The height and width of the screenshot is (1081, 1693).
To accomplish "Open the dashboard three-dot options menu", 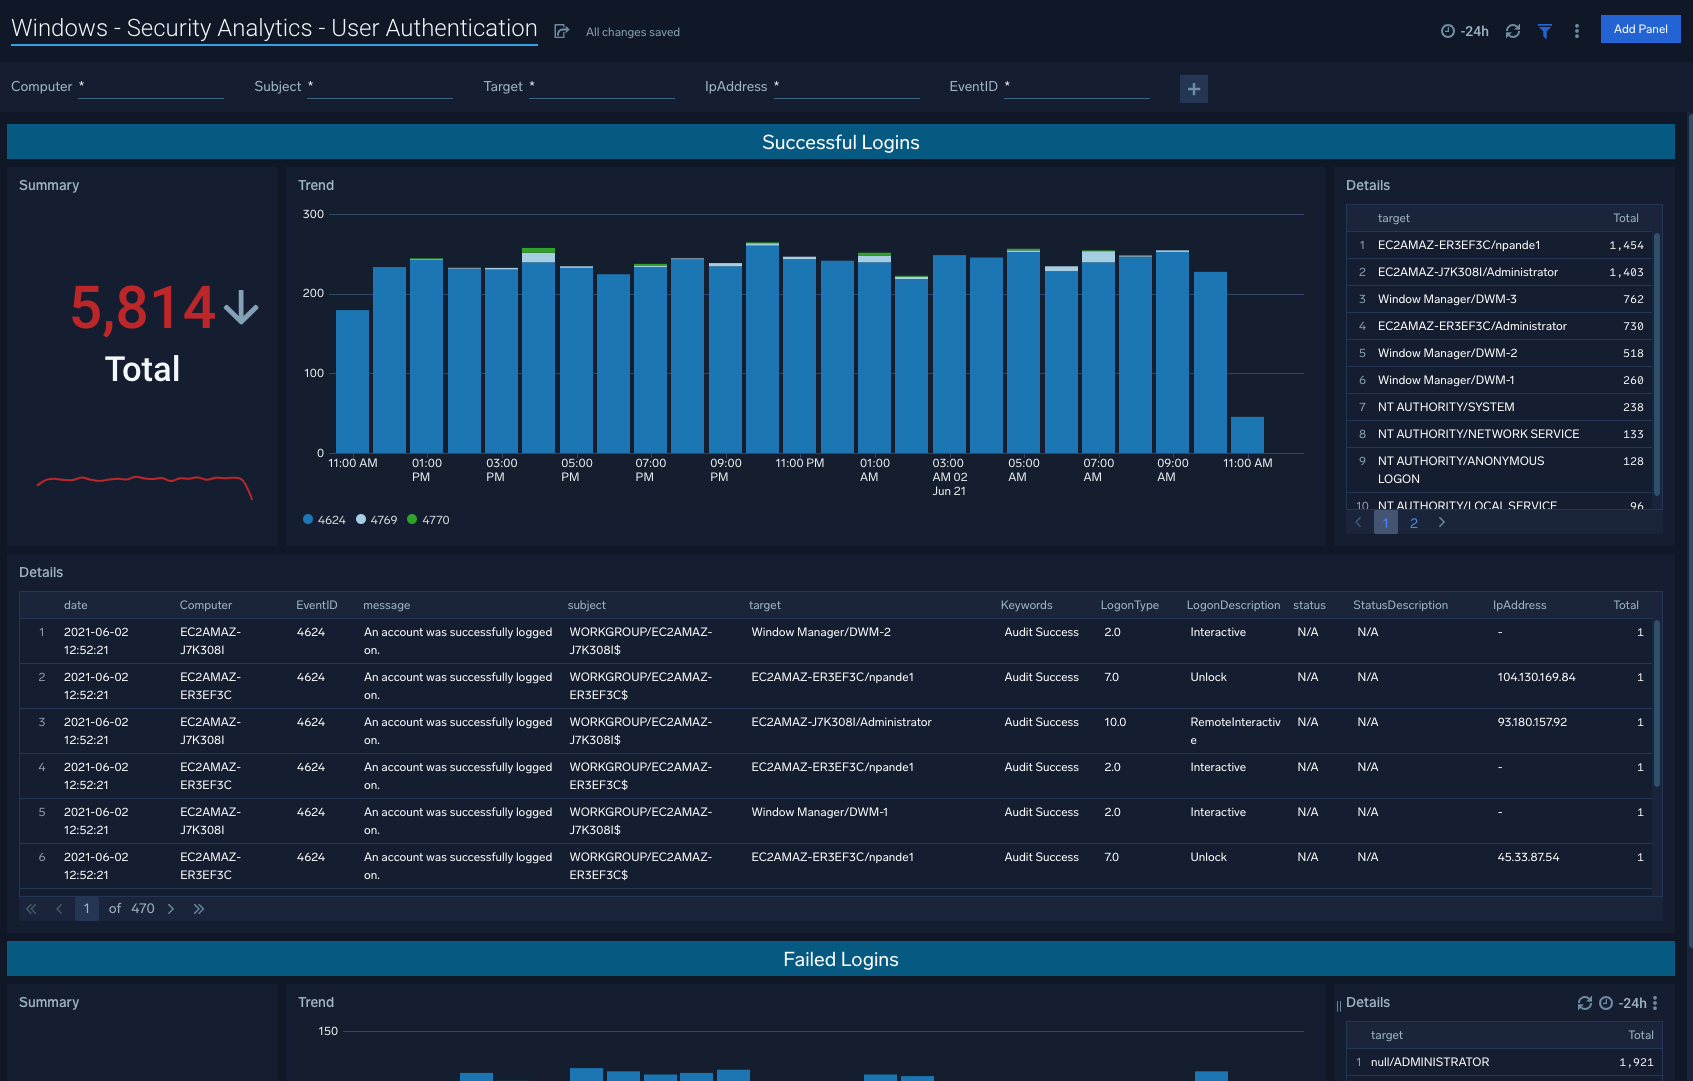I will click(1576, 31).
